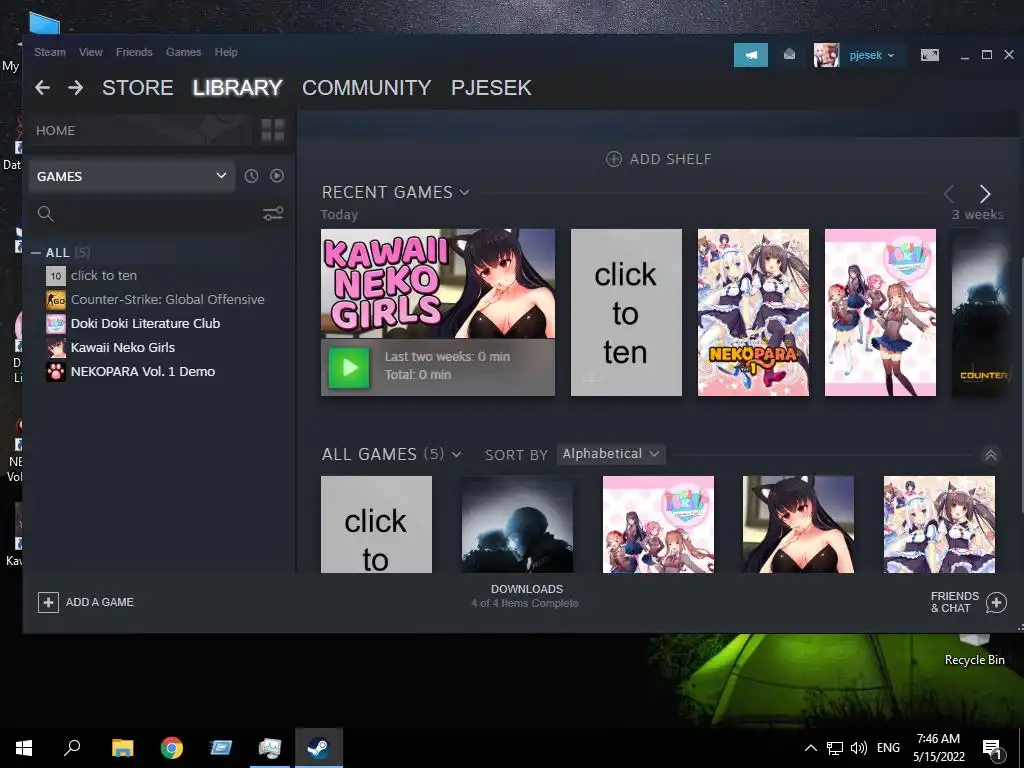
Task: Open the taskbar clock and date
Action: tap(938, 748)
